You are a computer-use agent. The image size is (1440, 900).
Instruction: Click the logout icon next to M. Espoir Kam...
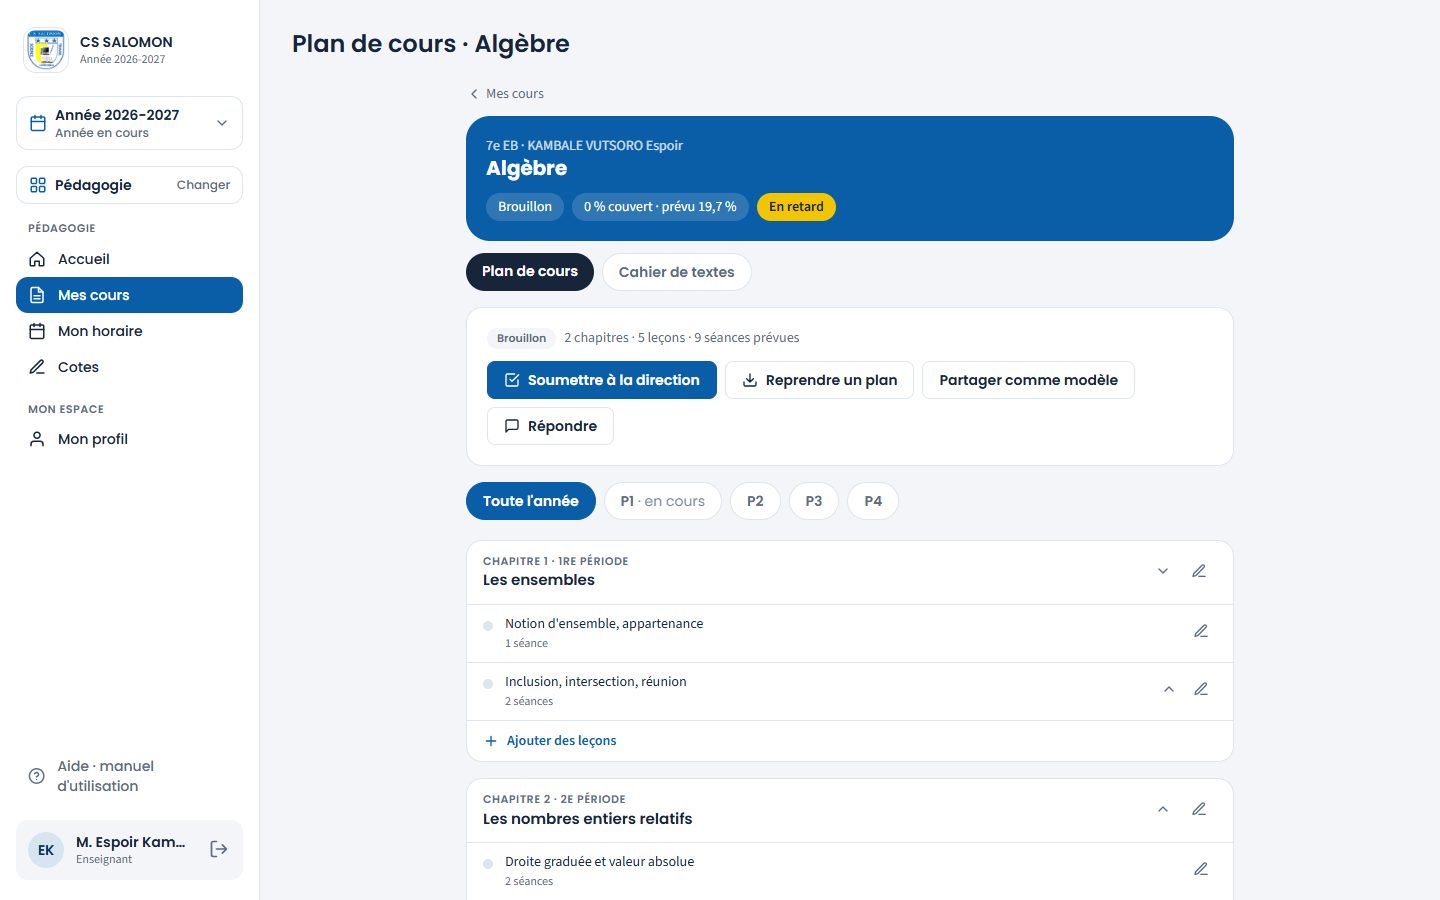(219, 849)
